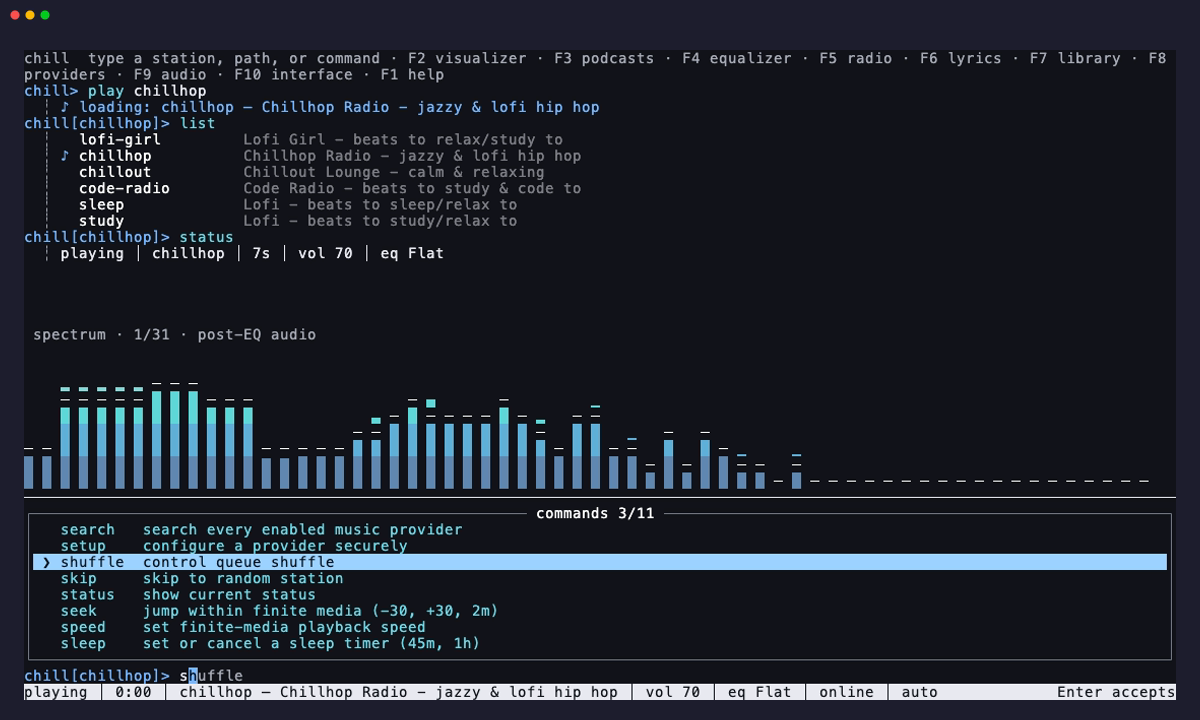Open the F3 podcasts shortcut
The image size is (1200, 720).
click(x=603, y=59)
